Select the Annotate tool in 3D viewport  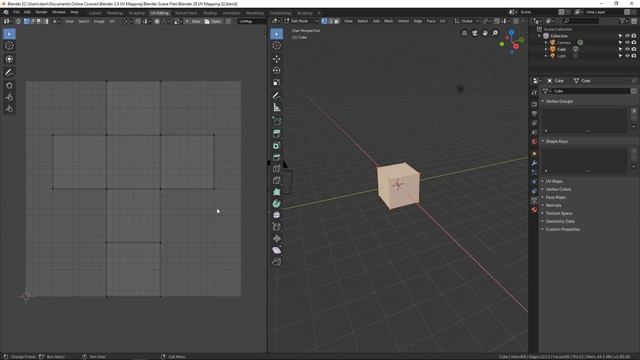coord(276,96)
